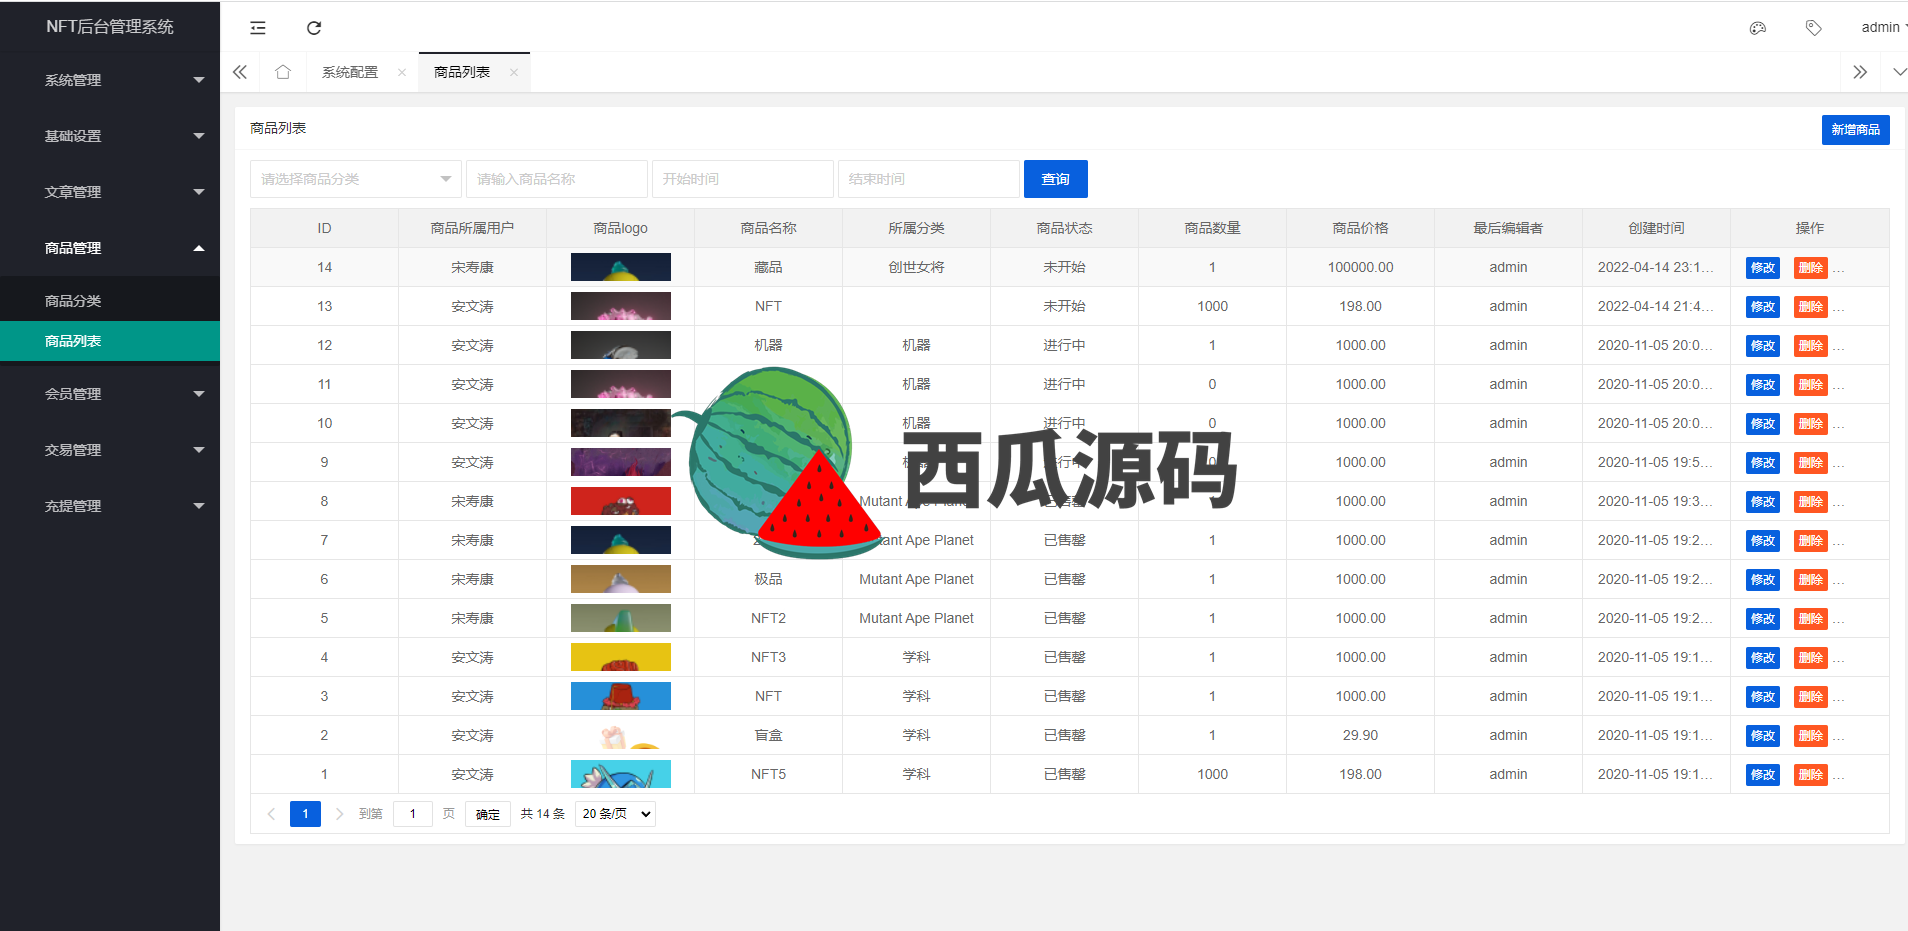Collapse the 商品管理 sidebar menu
Viewport: 1908px width, 931px height.
[110, 248]
